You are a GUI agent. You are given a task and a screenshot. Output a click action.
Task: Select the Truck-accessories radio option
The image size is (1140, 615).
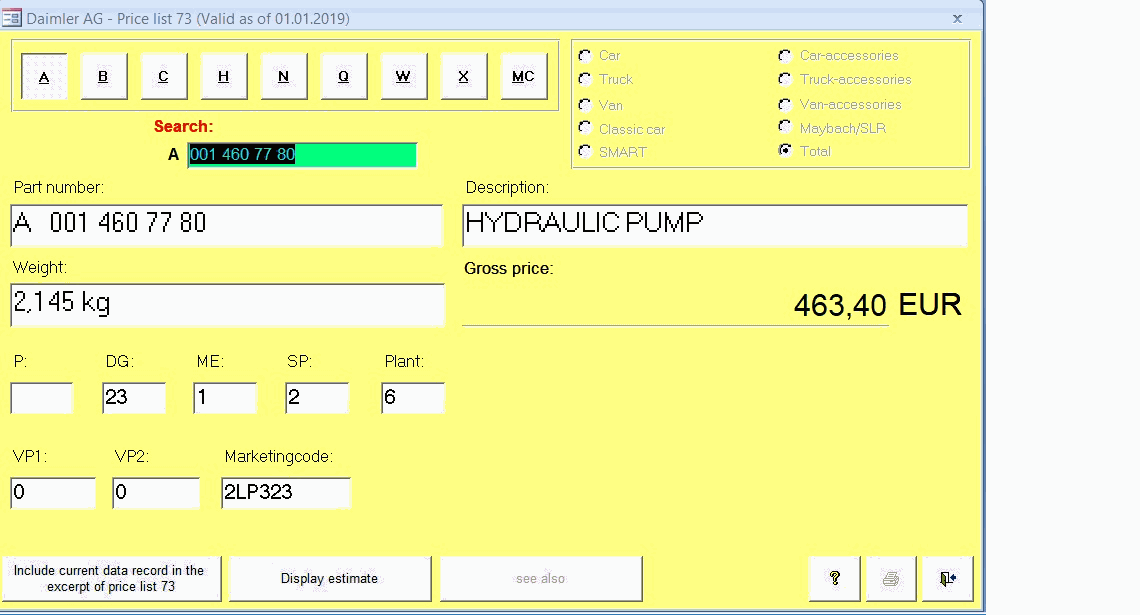click(784, 79)
